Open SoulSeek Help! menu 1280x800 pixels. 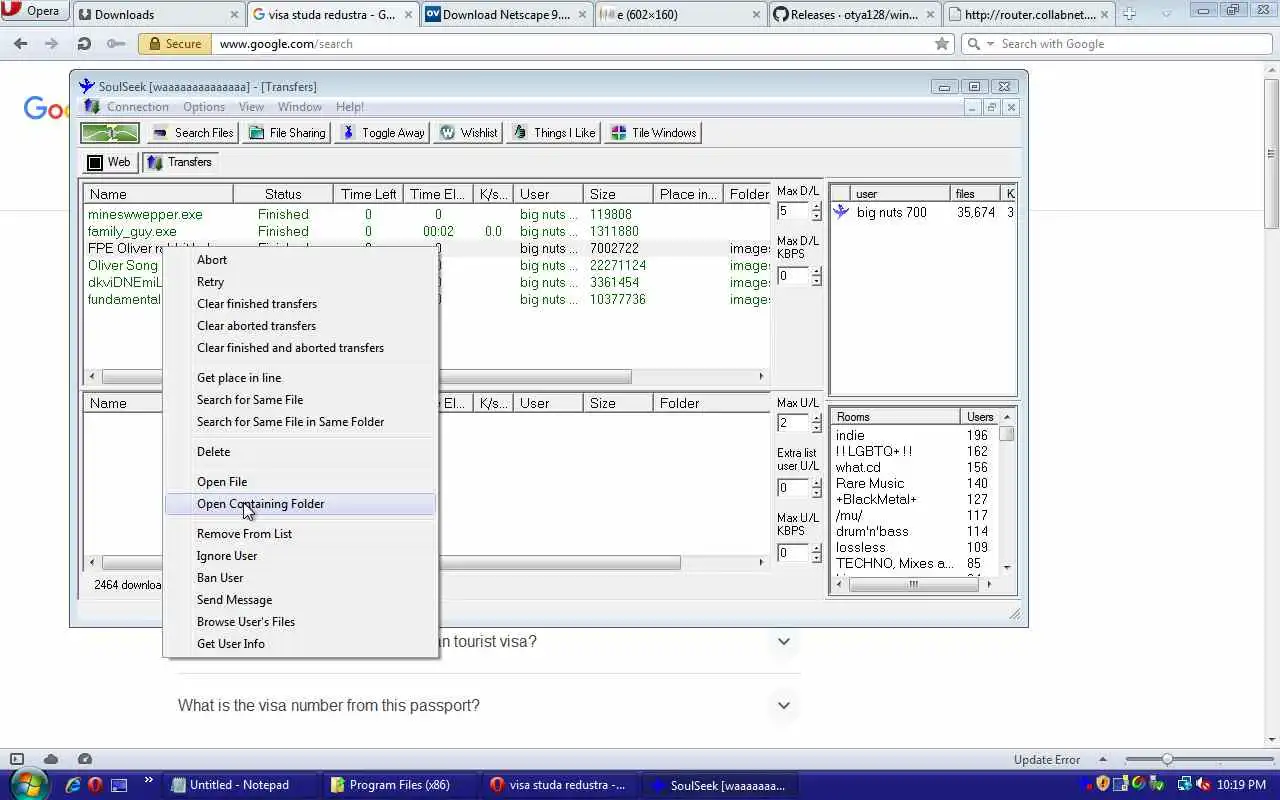pyautogui.click(x=350, y=107)
